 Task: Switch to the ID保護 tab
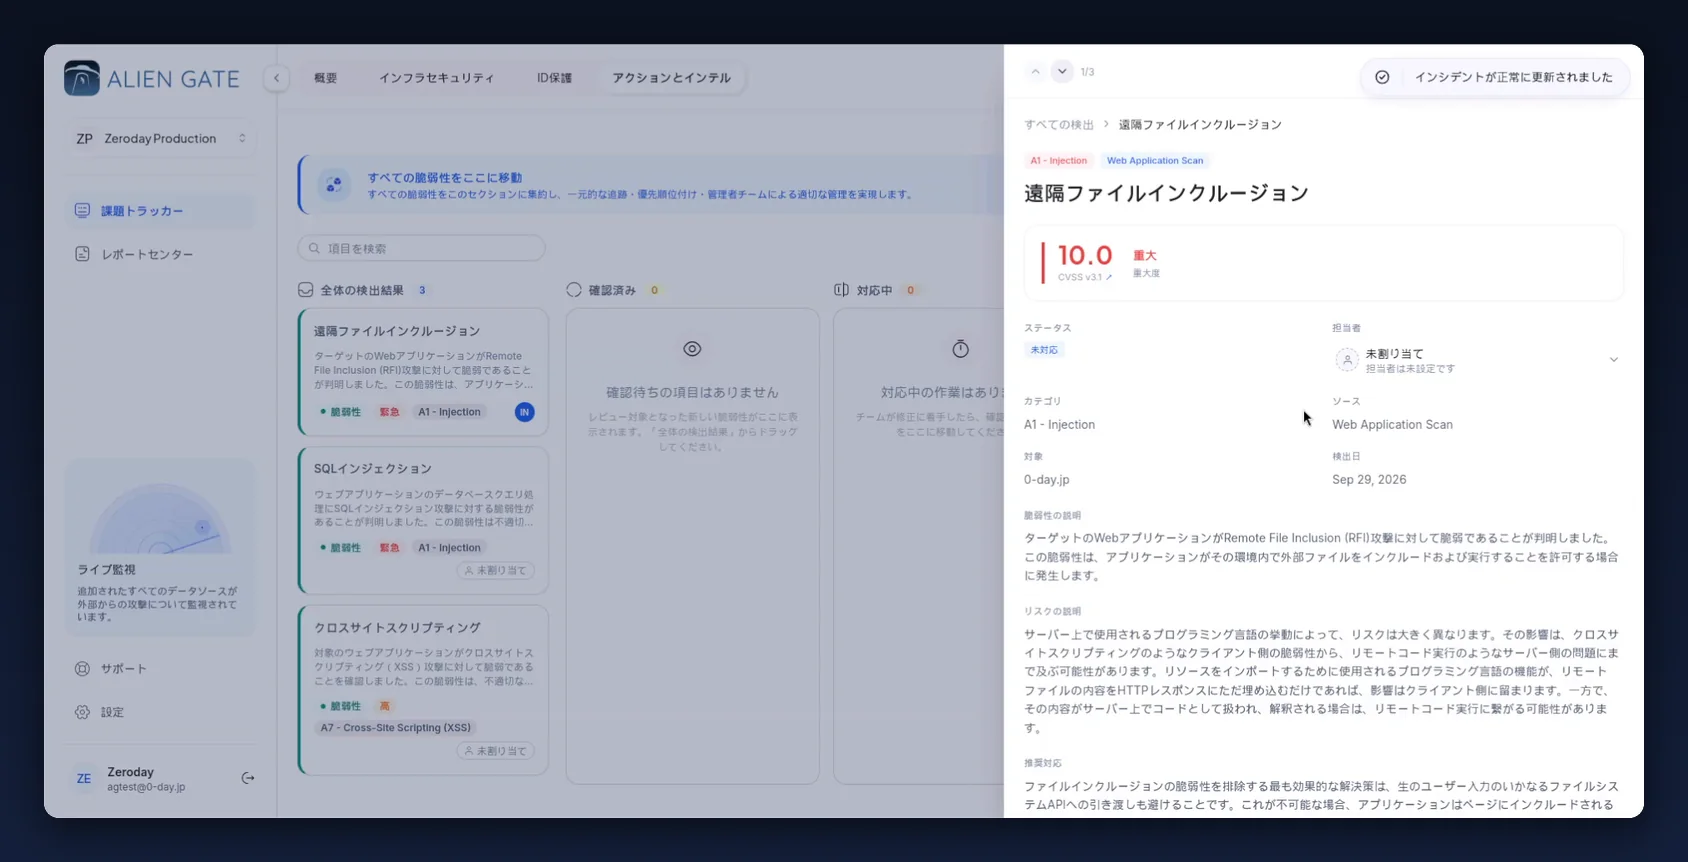pos(555,78)
